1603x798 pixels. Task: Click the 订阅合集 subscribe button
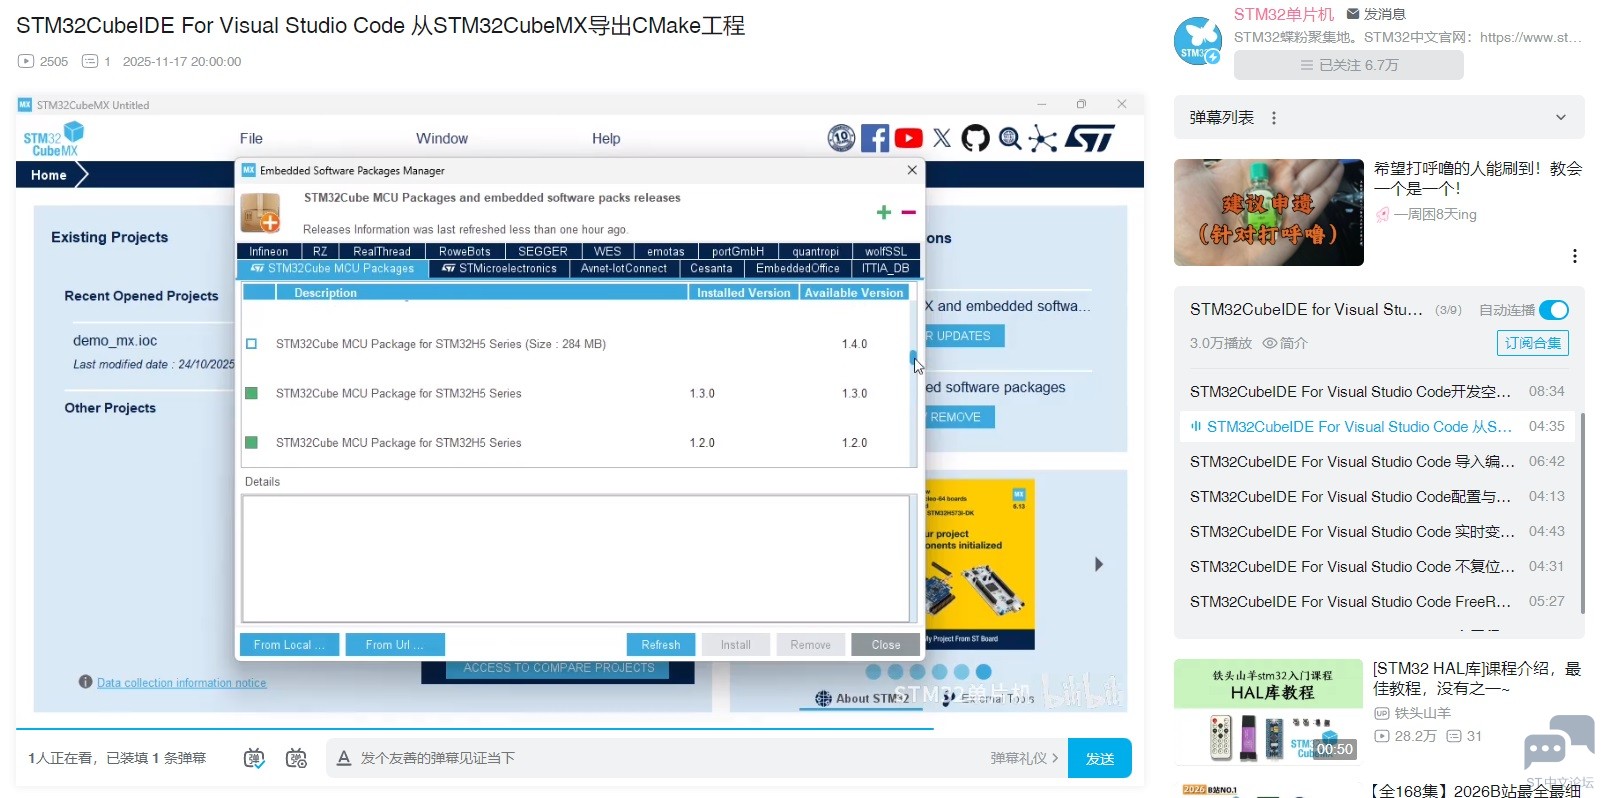point(1533,343)
